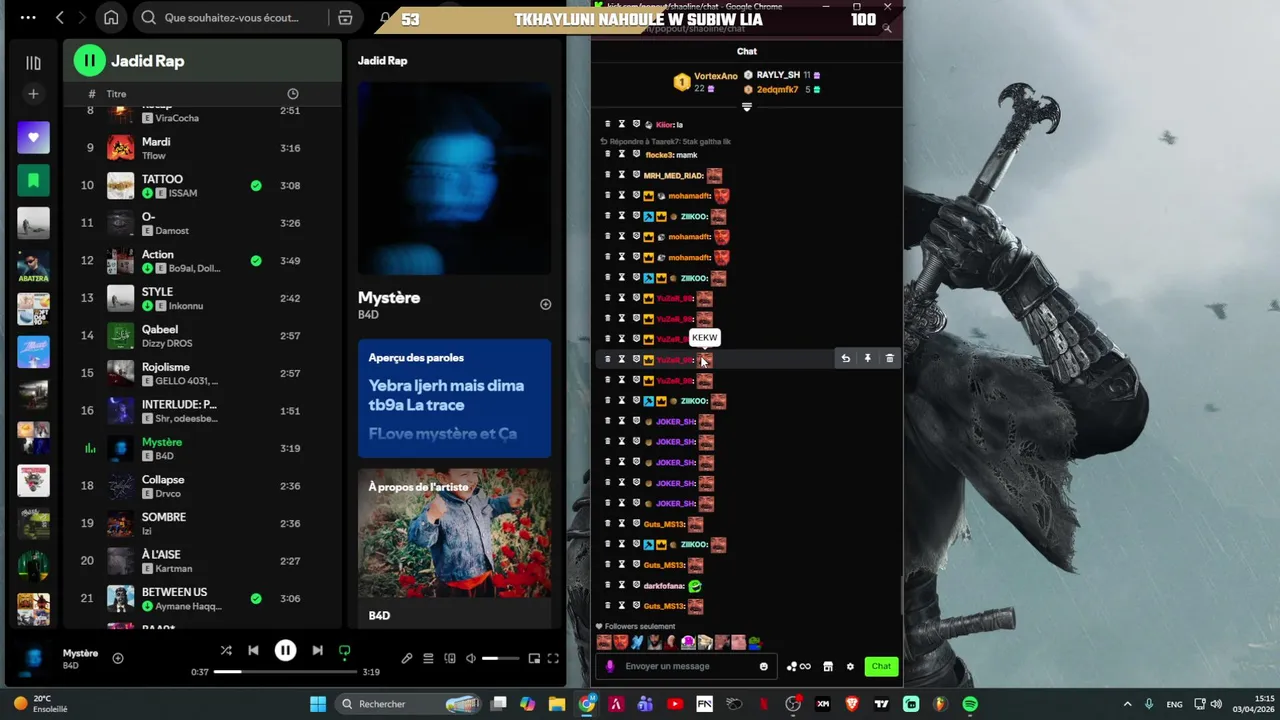Screen dimensions: 1280x720
Task: Pause the Jadid Rap playlist using green header button
Action: tap(89, 61)
